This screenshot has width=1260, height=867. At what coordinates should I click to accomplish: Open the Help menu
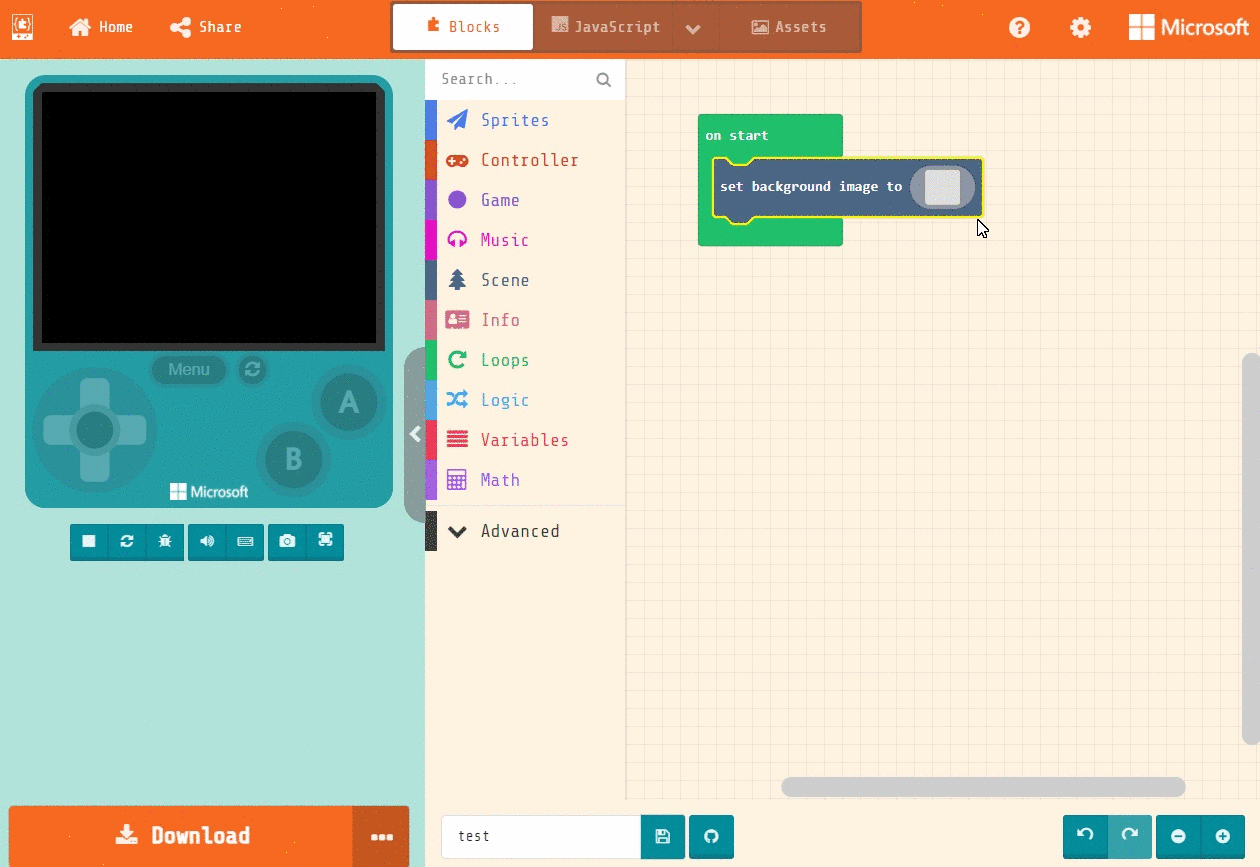click(x=1019, y=27)
